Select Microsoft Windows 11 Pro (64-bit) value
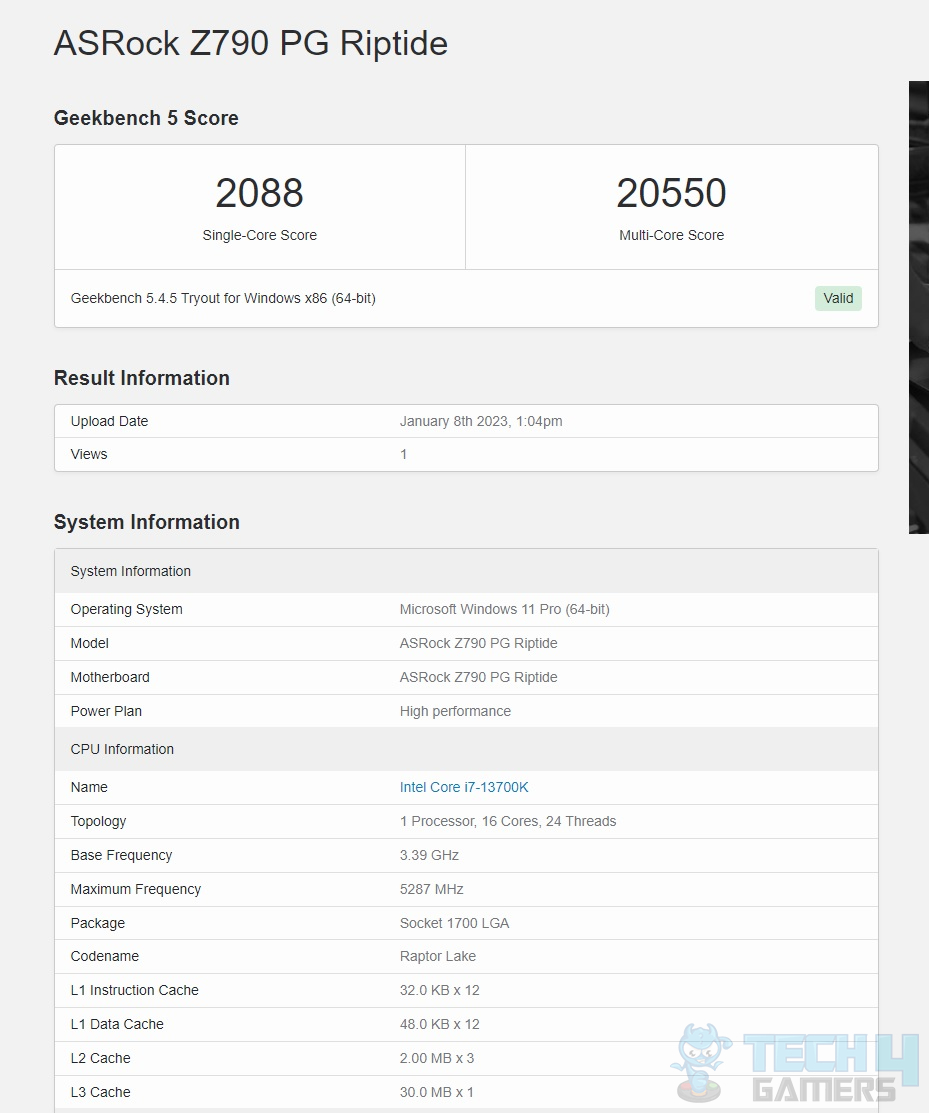The image size is (929, 1113). [505, 609]
